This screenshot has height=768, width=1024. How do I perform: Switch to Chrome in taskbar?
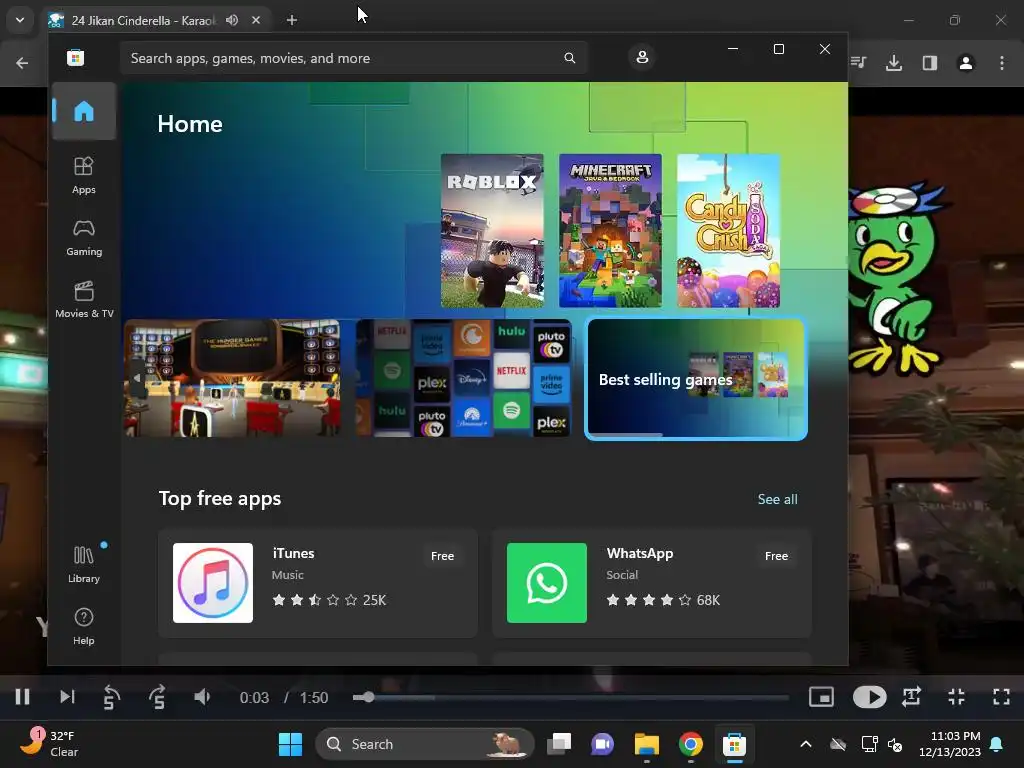pyautogui.click(x=690, y=744)
